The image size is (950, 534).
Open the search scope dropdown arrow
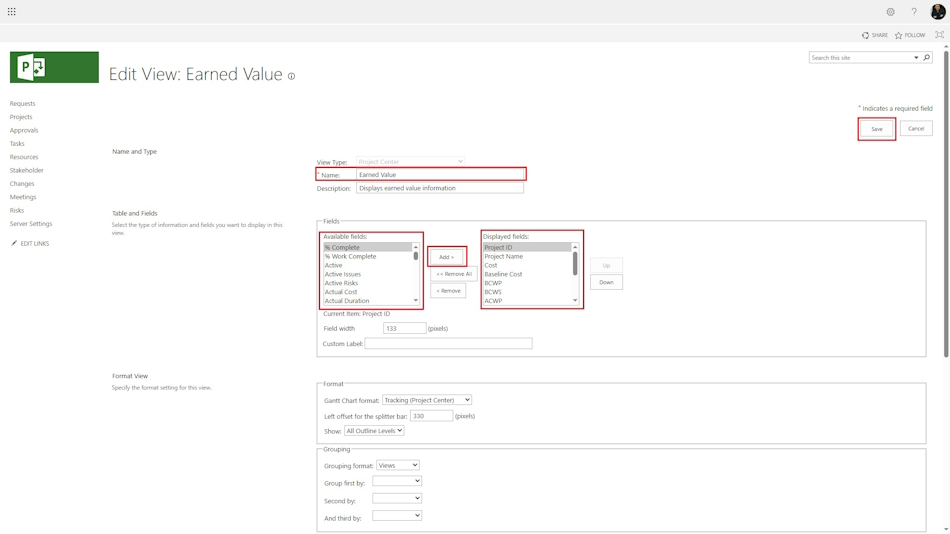(x=916, y=58)
